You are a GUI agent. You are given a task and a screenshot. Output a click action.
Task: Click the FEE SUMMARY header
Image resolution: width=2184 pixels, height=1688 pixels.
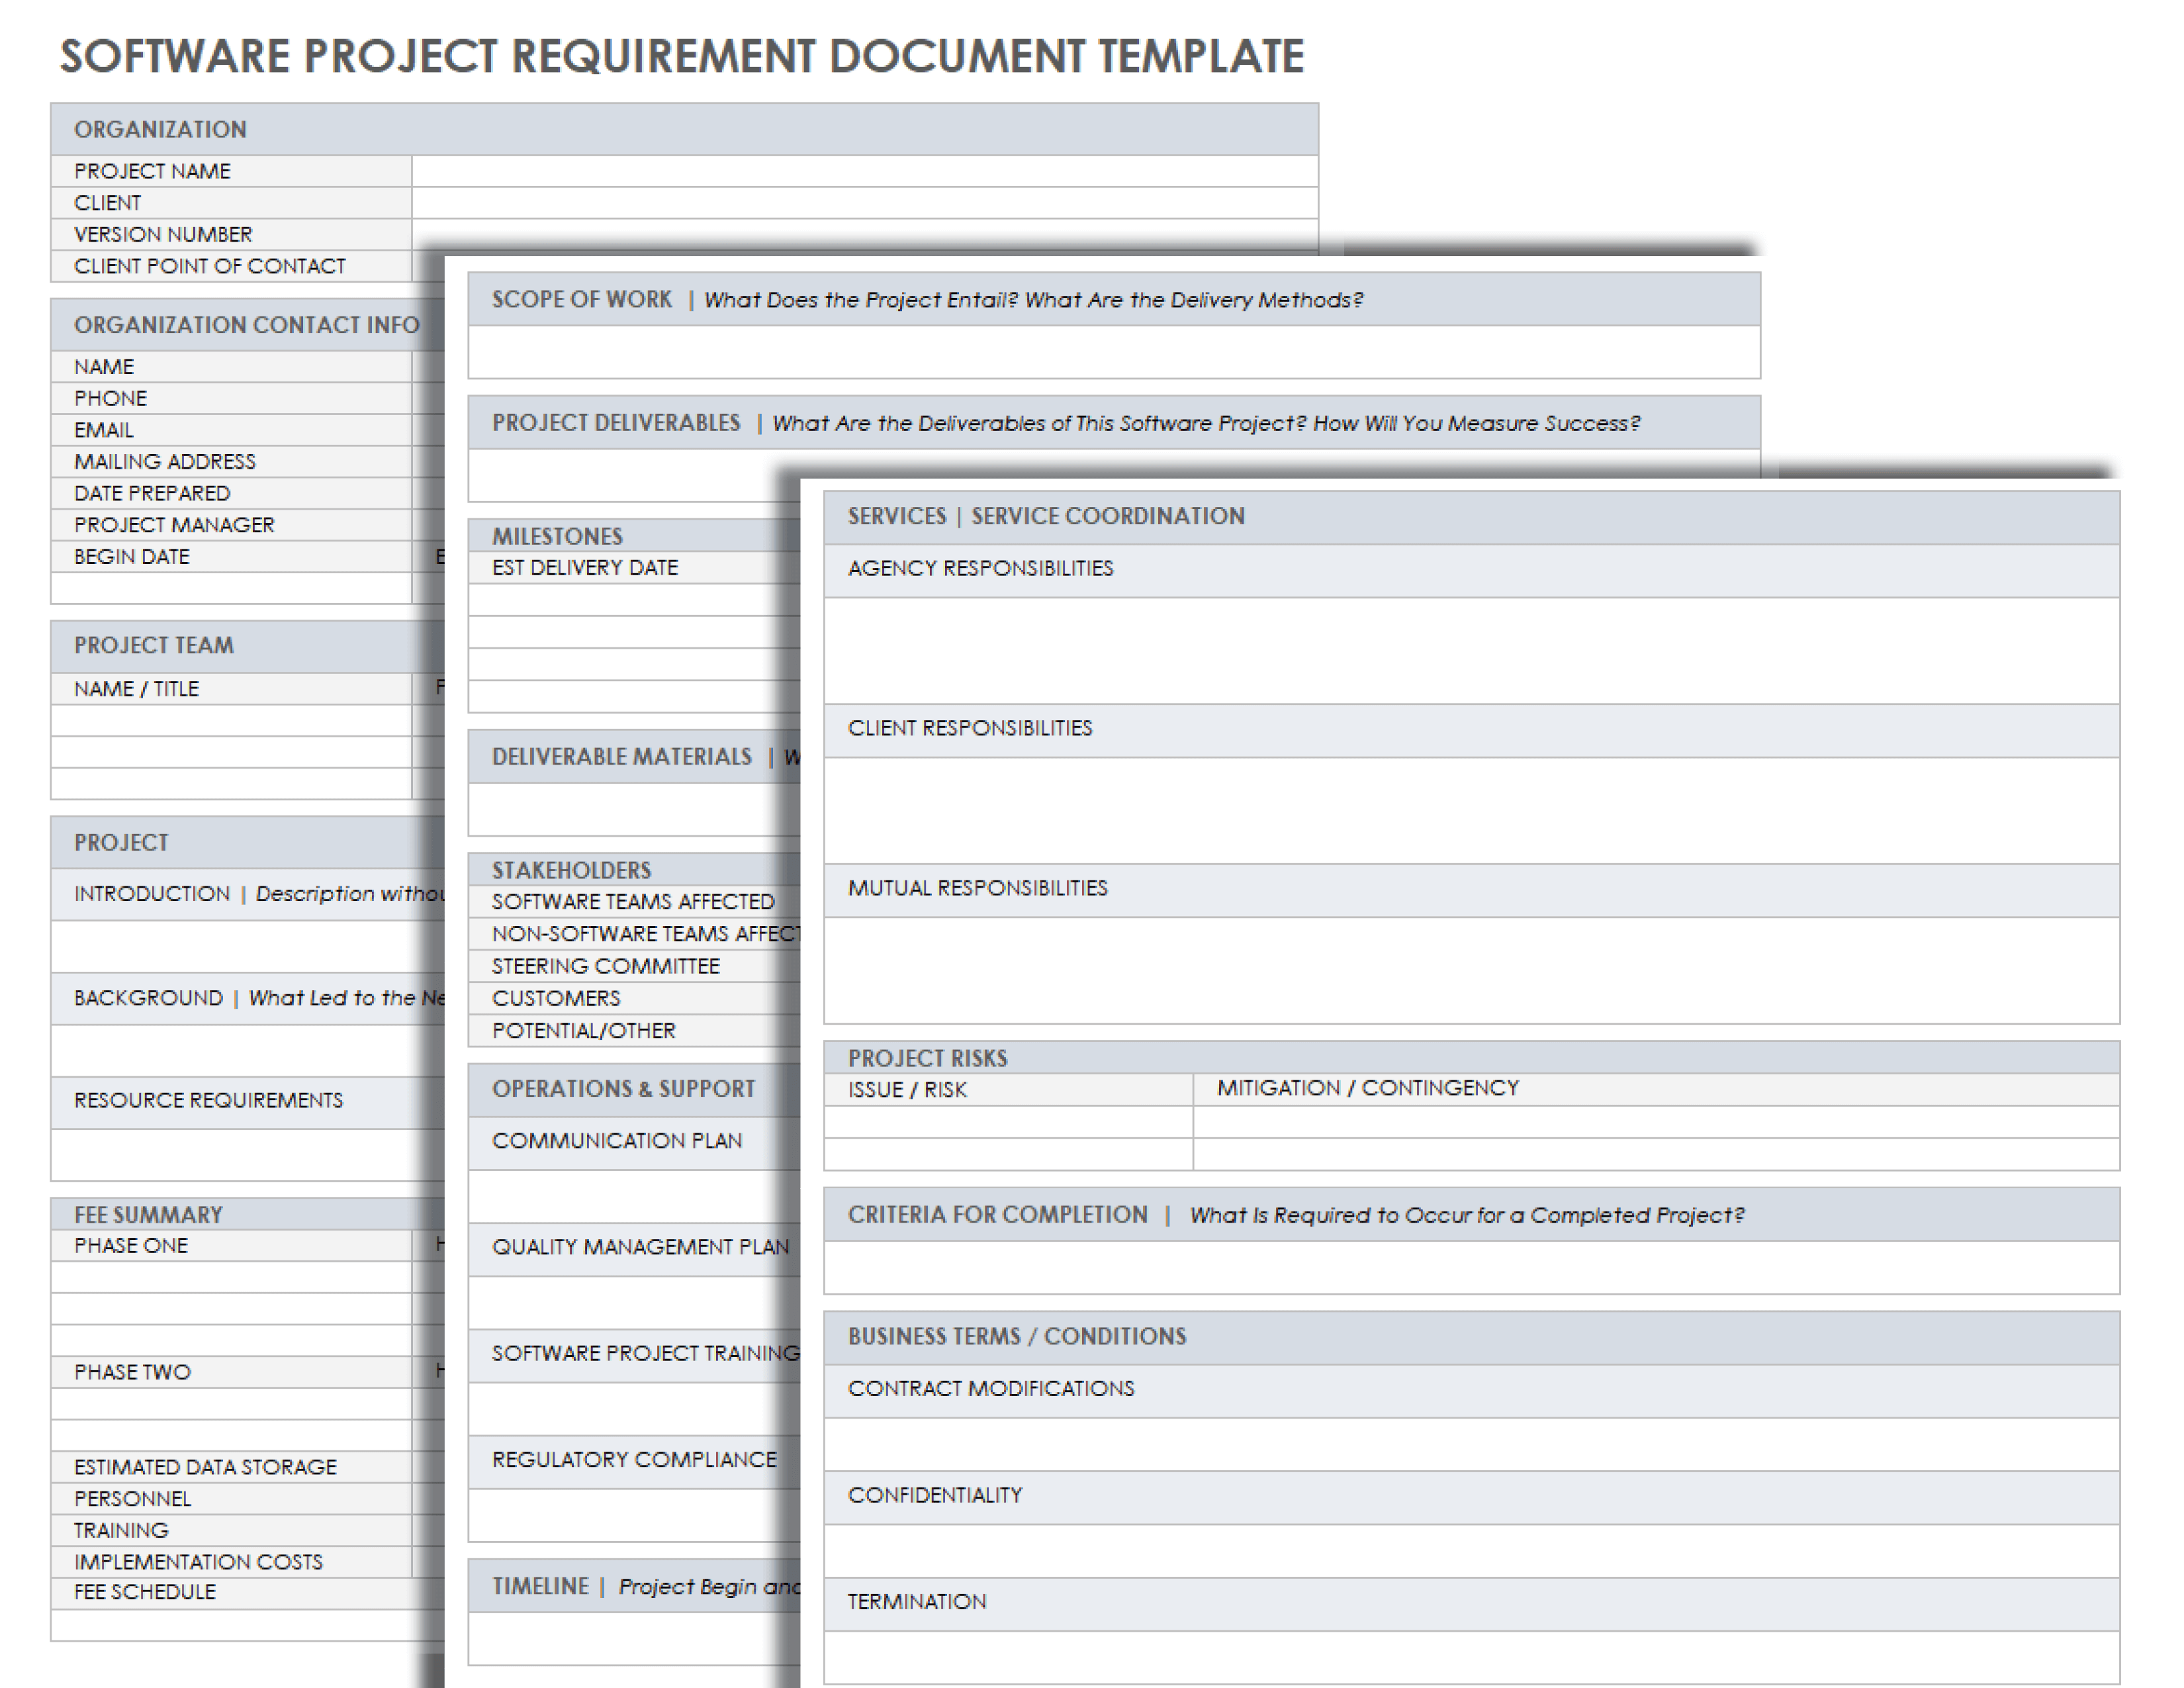148,1215
